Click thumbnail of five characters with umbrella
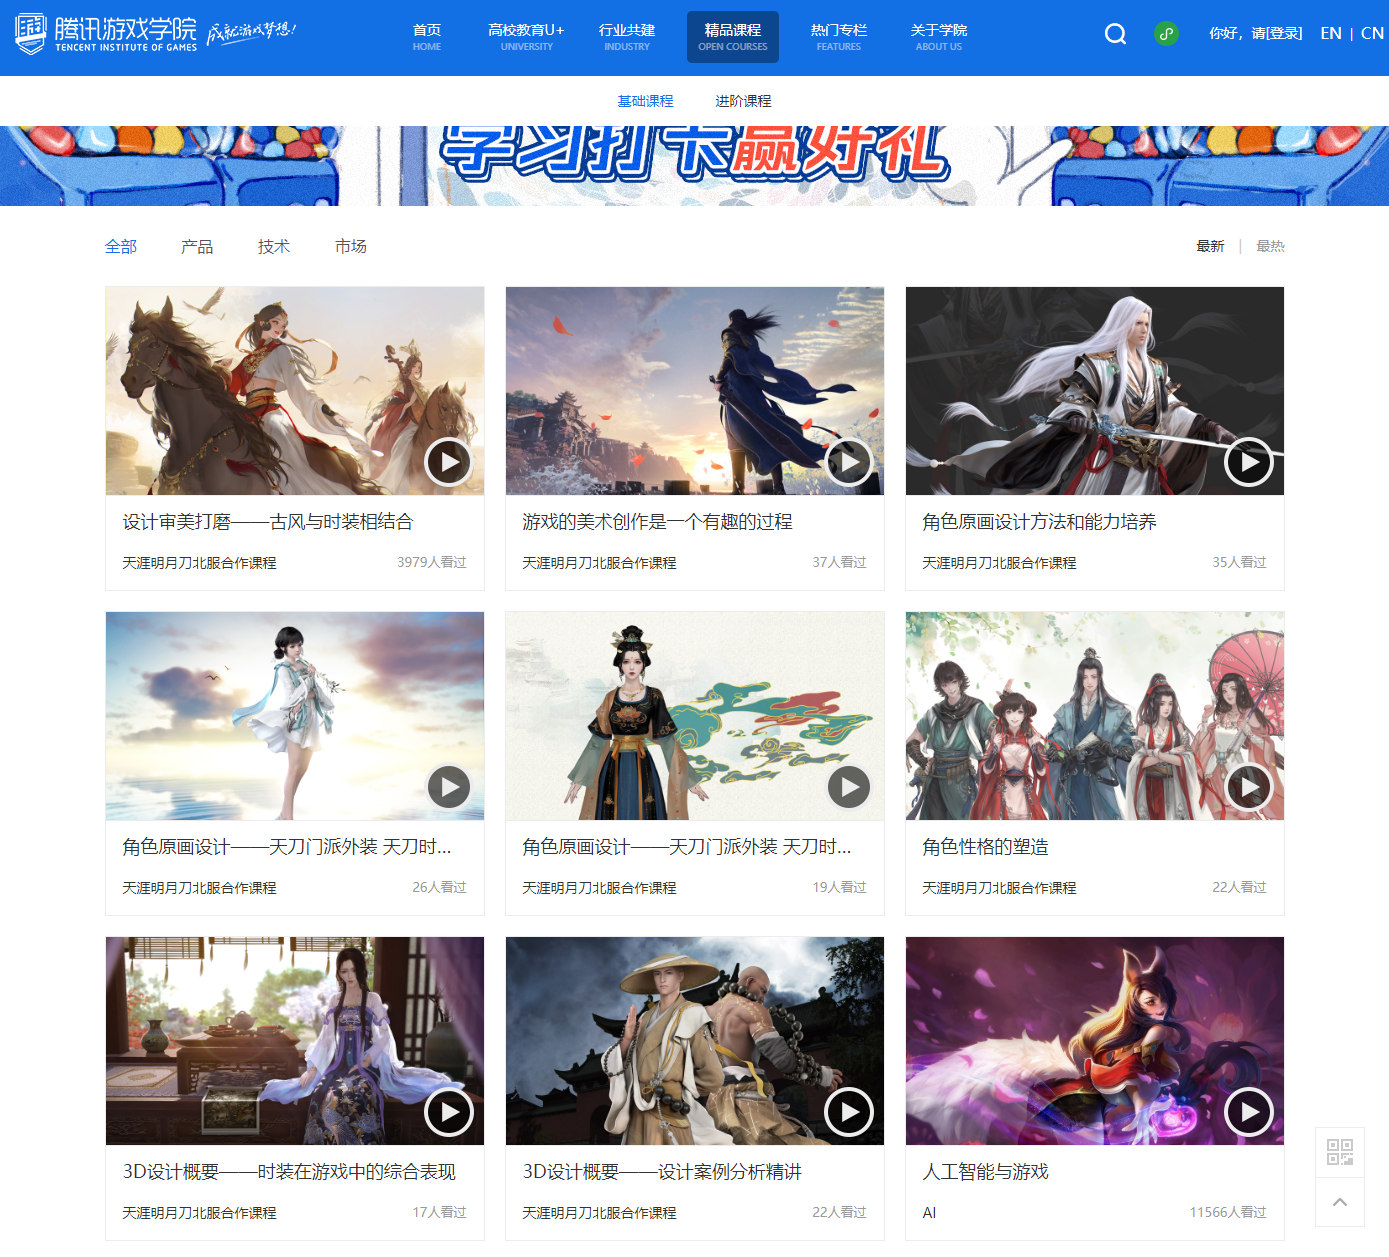The image size is (1389, 1257). (1095, 716)
